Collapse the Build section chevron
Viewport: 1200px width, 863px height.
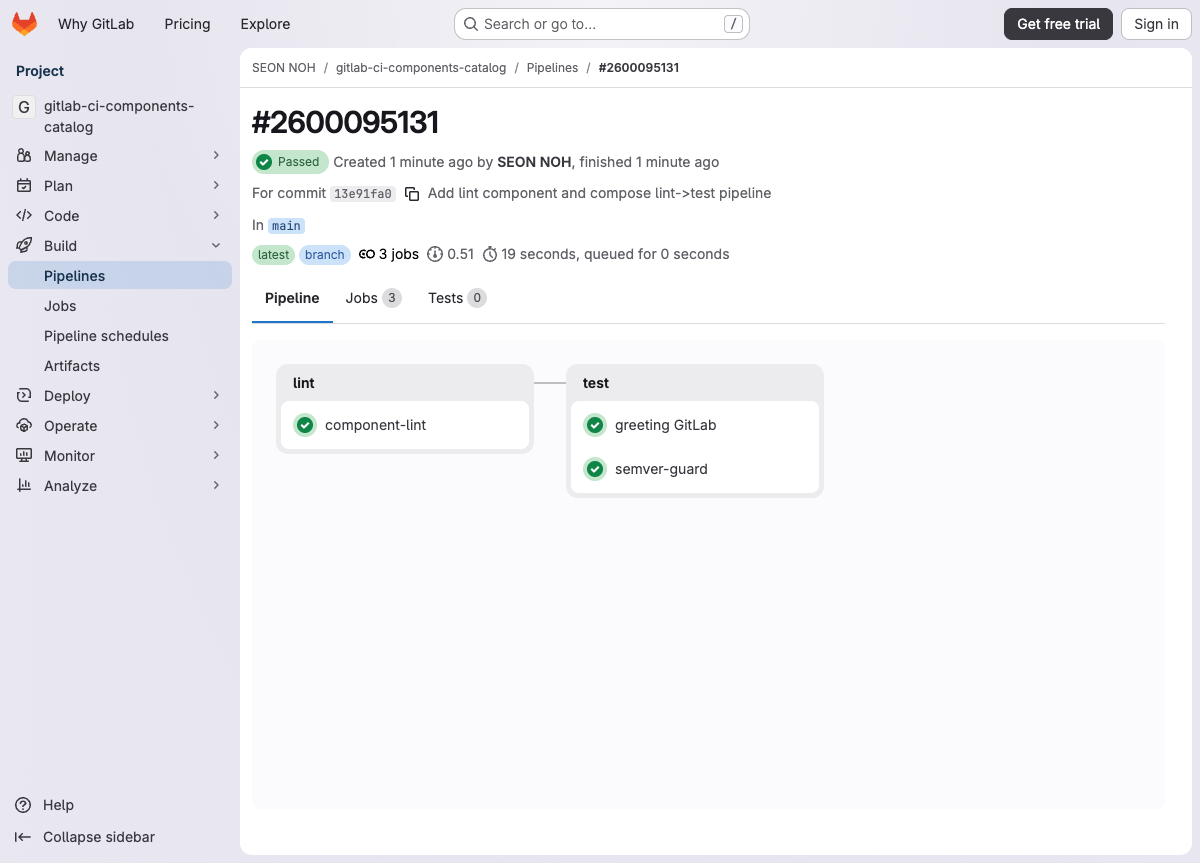tap(216, 246)
